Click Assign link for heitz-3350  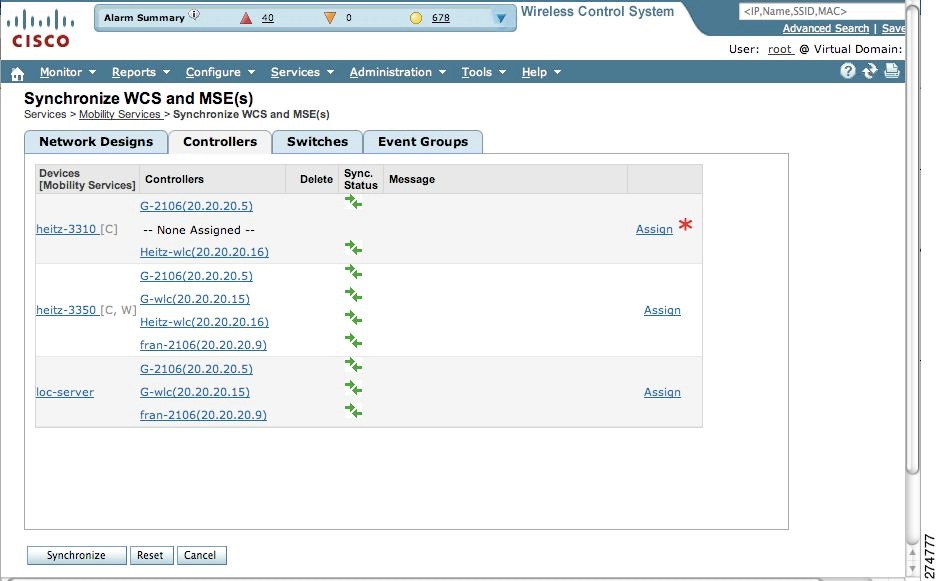tap(662, 310)
